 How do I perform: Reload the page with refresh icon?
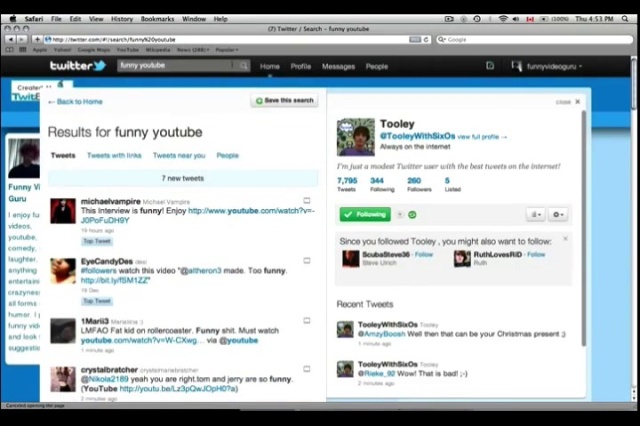point(426,40)
